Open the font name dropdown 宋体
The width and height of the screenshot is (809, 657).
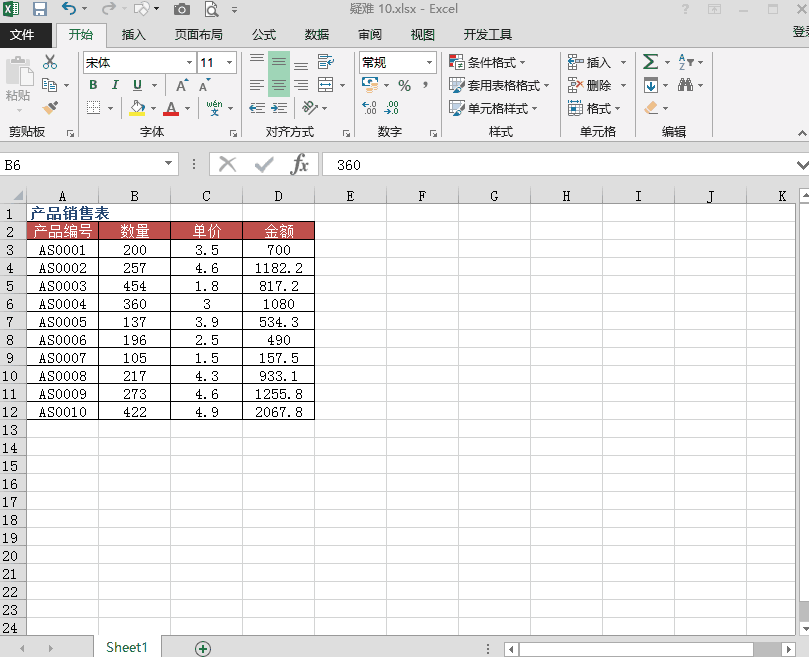189,62
